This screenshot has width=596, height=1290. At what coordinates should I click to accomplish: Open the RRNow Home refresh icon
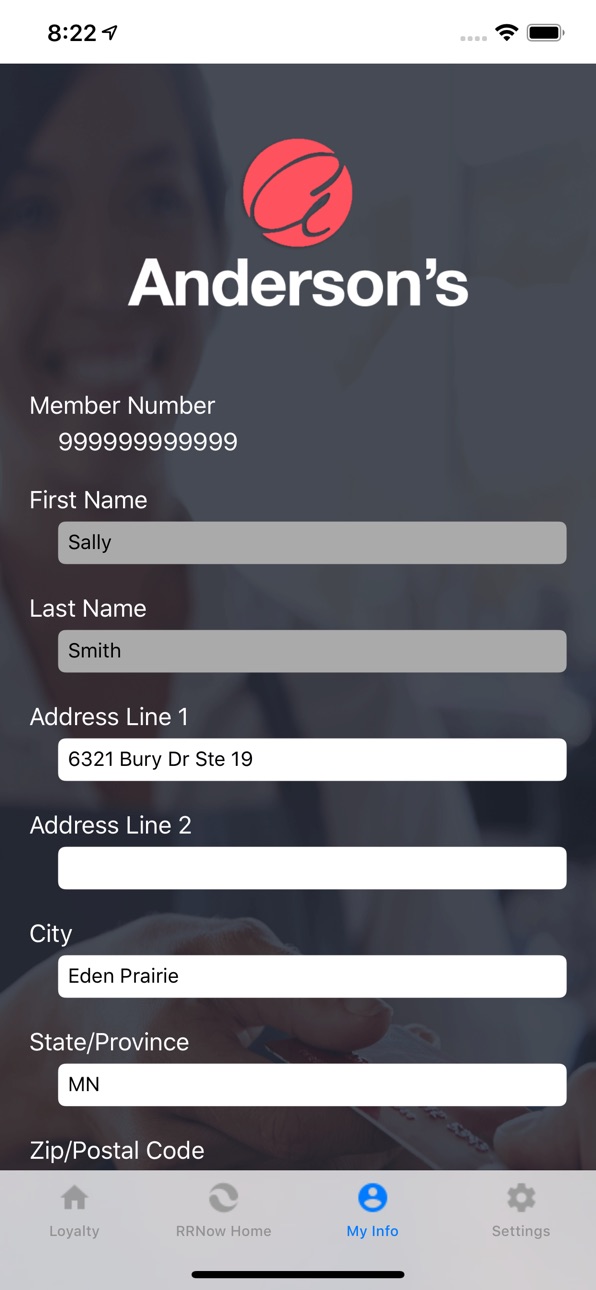(223, 1197)
